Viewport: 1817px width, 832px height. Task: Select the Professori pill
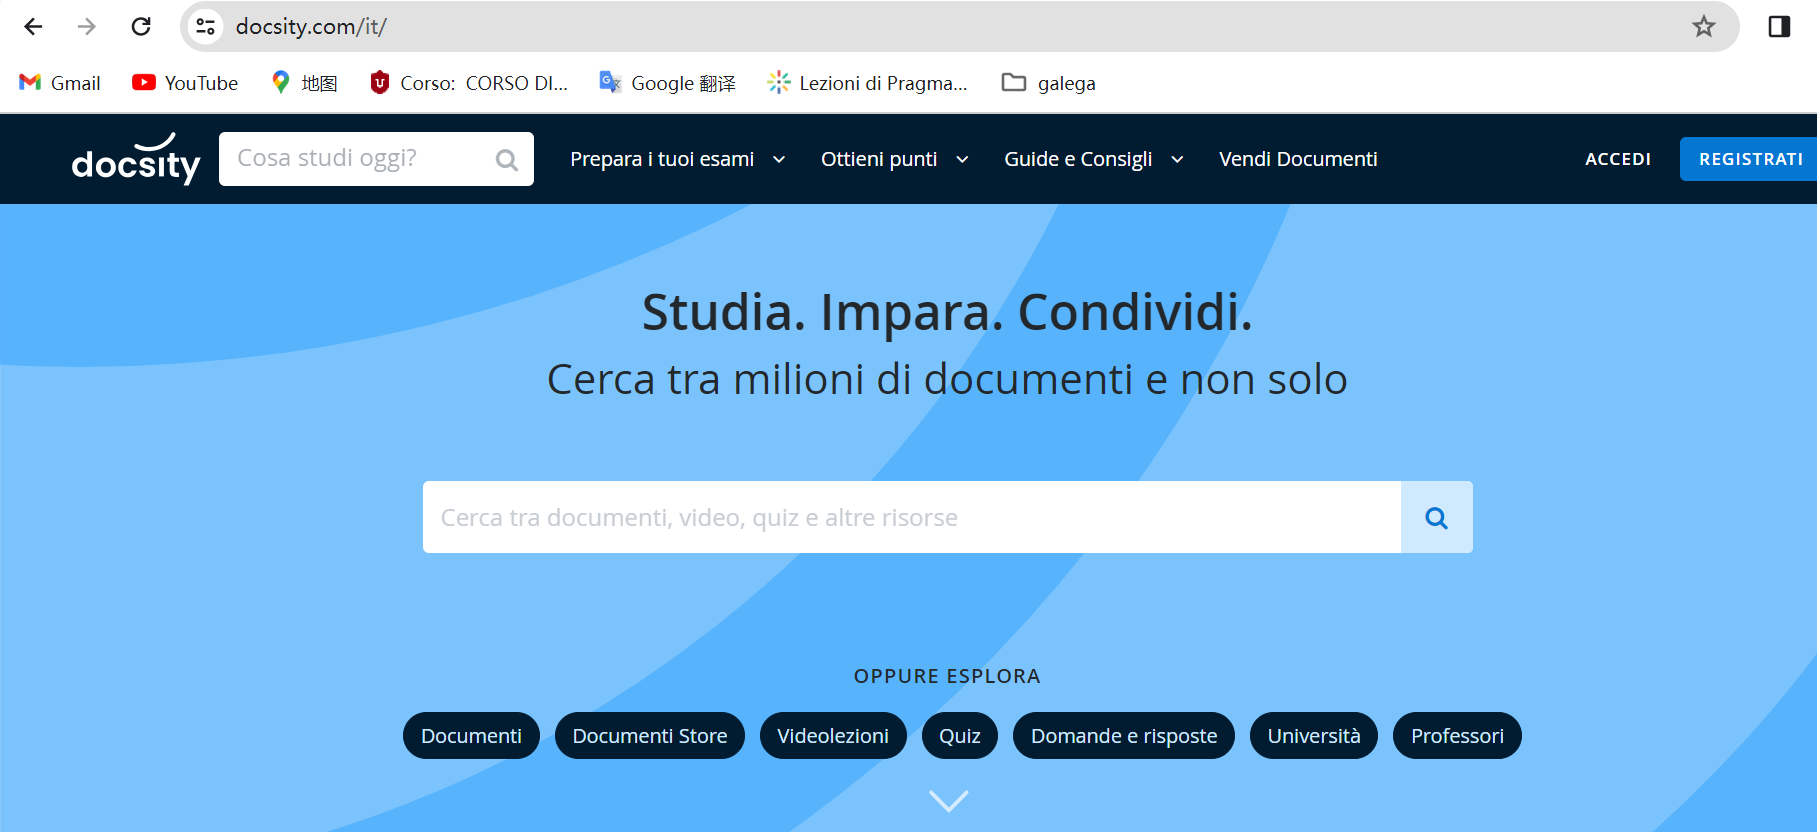[x=1457, y=736]
